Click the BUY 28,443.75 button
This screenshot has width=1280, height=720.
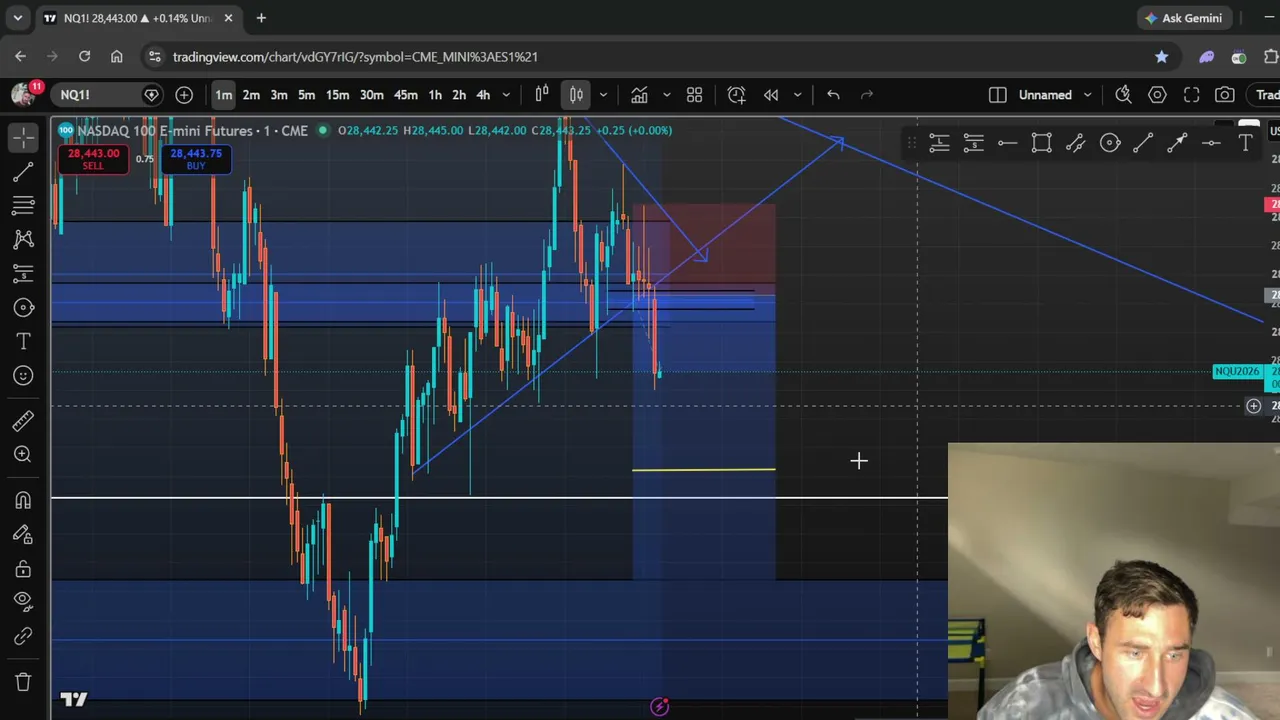click(196, 159)
